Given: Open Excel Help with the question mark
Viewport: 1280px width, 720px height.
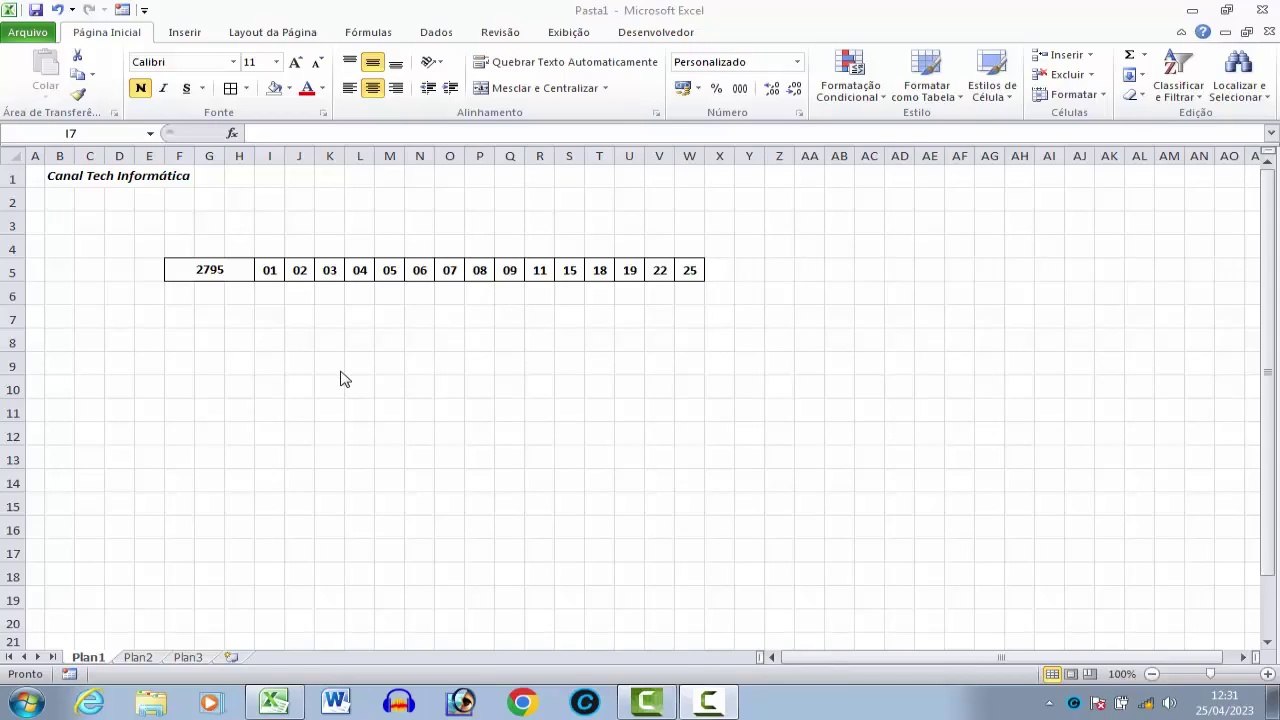Looking at the screenshot, I should click(x=1203, y=32).
